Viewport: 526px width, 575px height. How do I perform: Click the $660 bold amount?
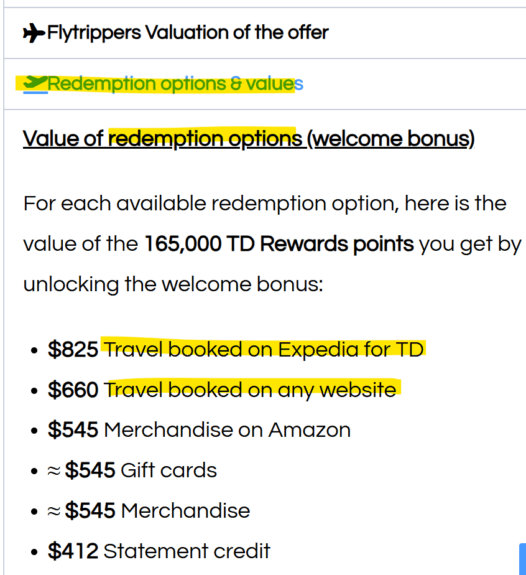pos(73,389)
